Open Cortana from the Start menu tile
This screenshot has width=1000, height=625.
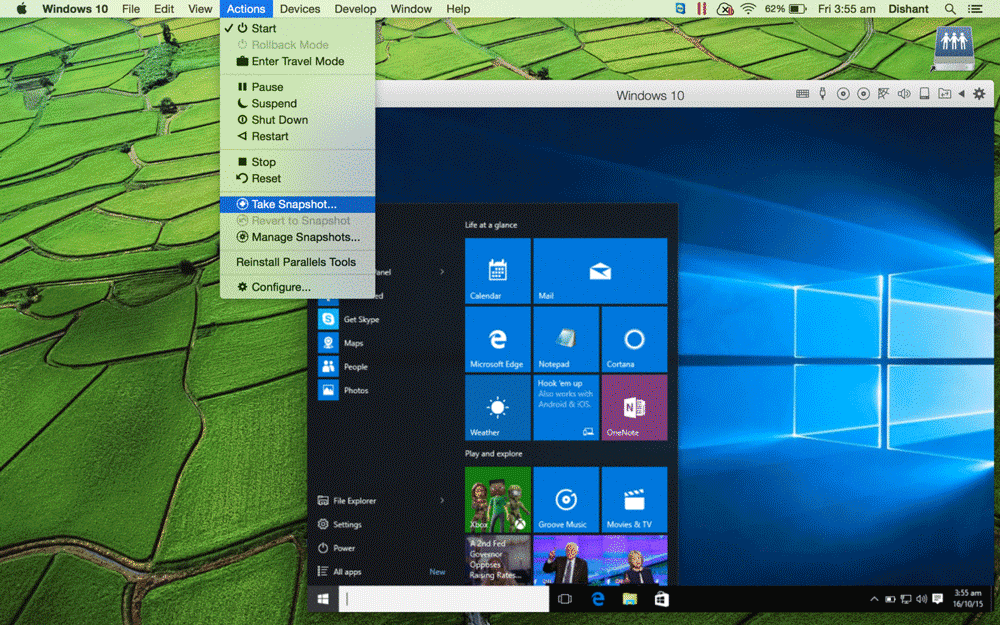tap(634, 339)
